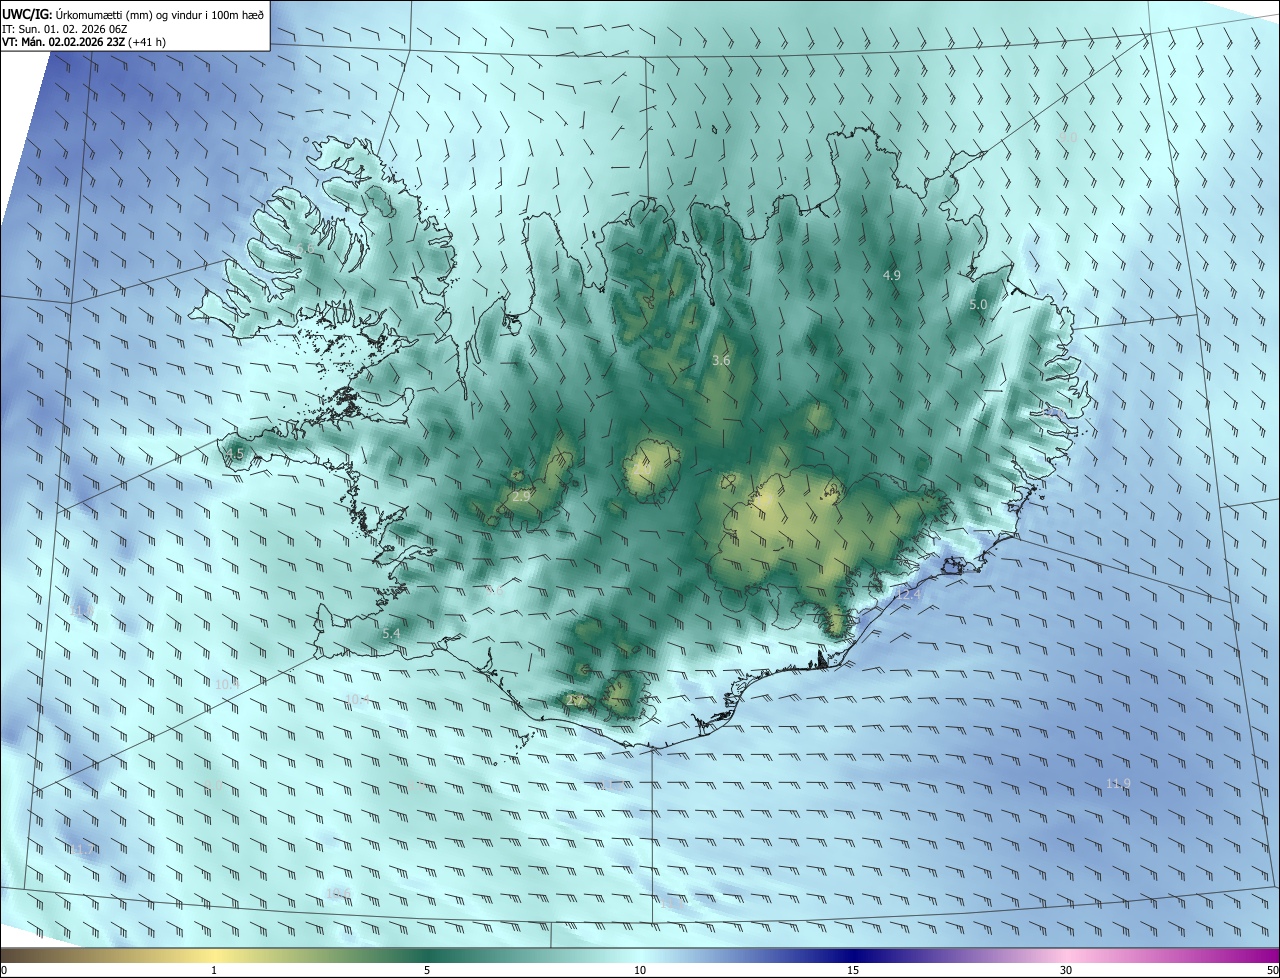
Task: Click the 4.9 value in northeast Iceland
Action: 892,275
